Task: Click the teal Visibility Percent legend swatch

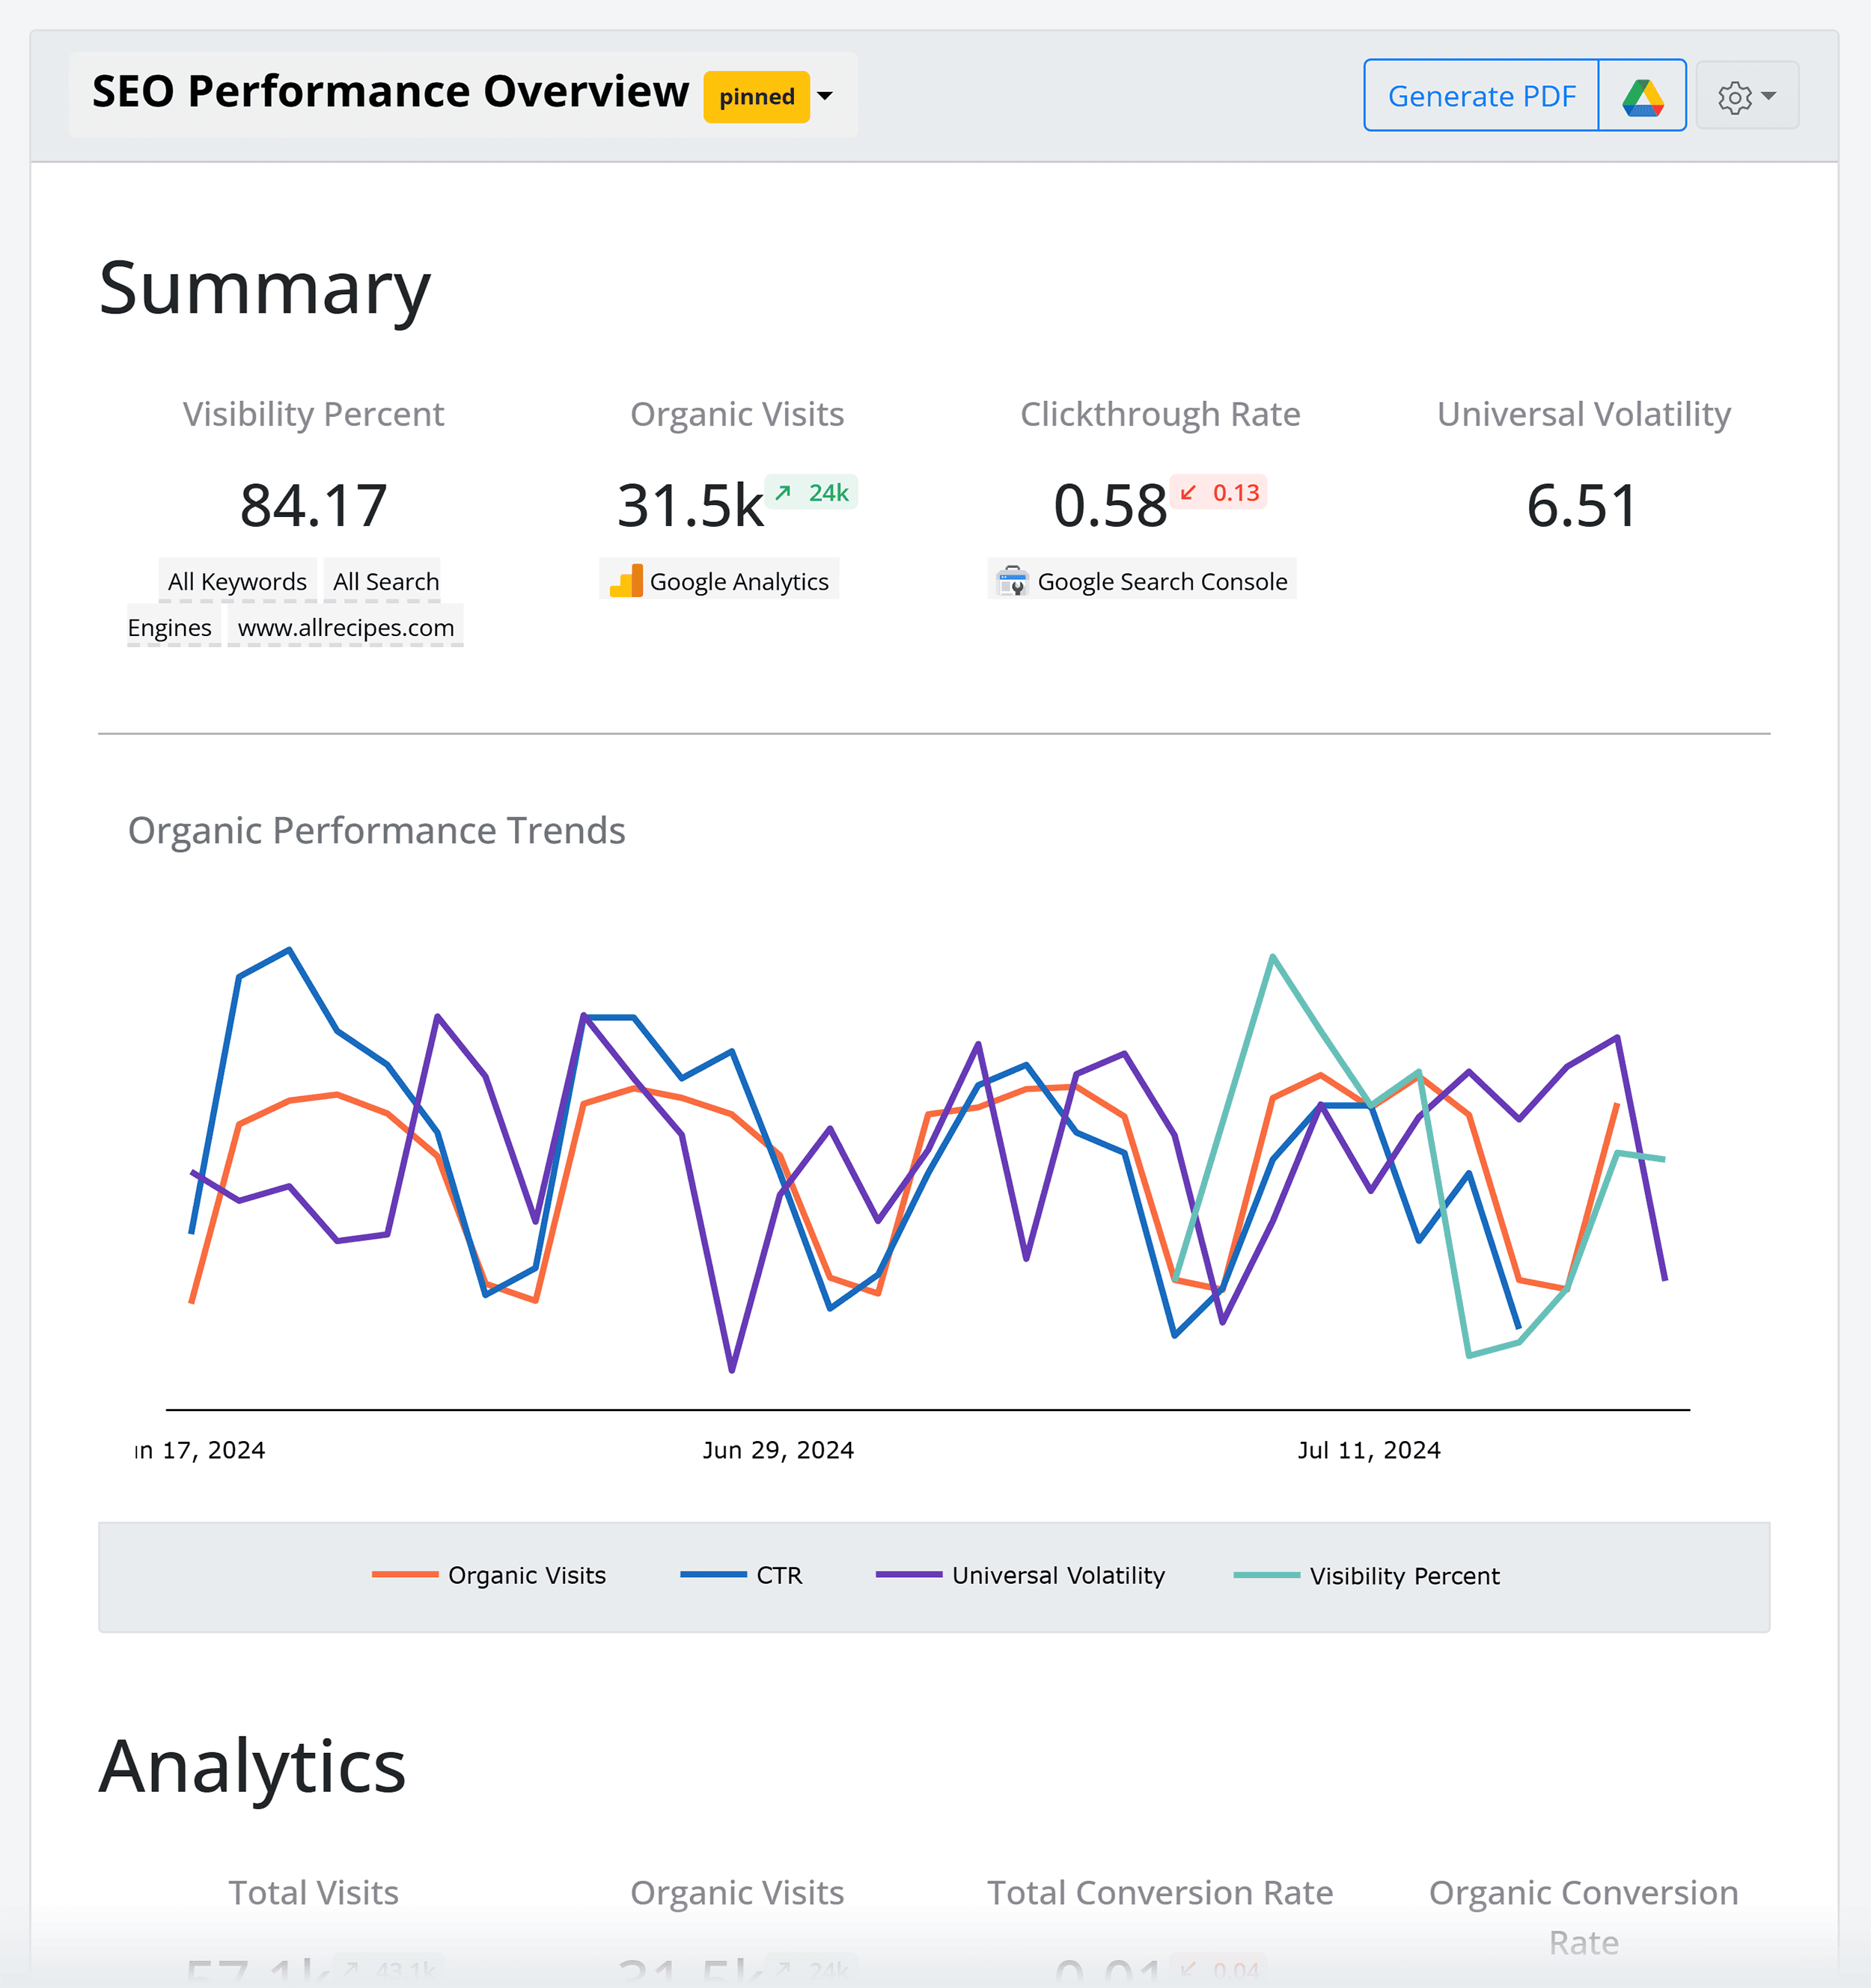Action: coord(1267,1575)
